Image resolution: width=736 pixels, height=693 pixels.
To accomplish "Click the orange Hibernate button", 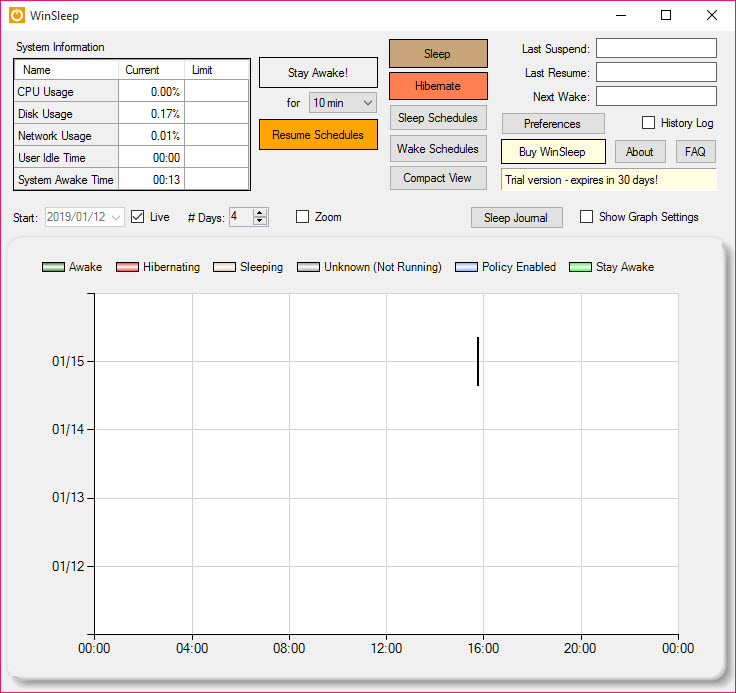I will 438,86.
